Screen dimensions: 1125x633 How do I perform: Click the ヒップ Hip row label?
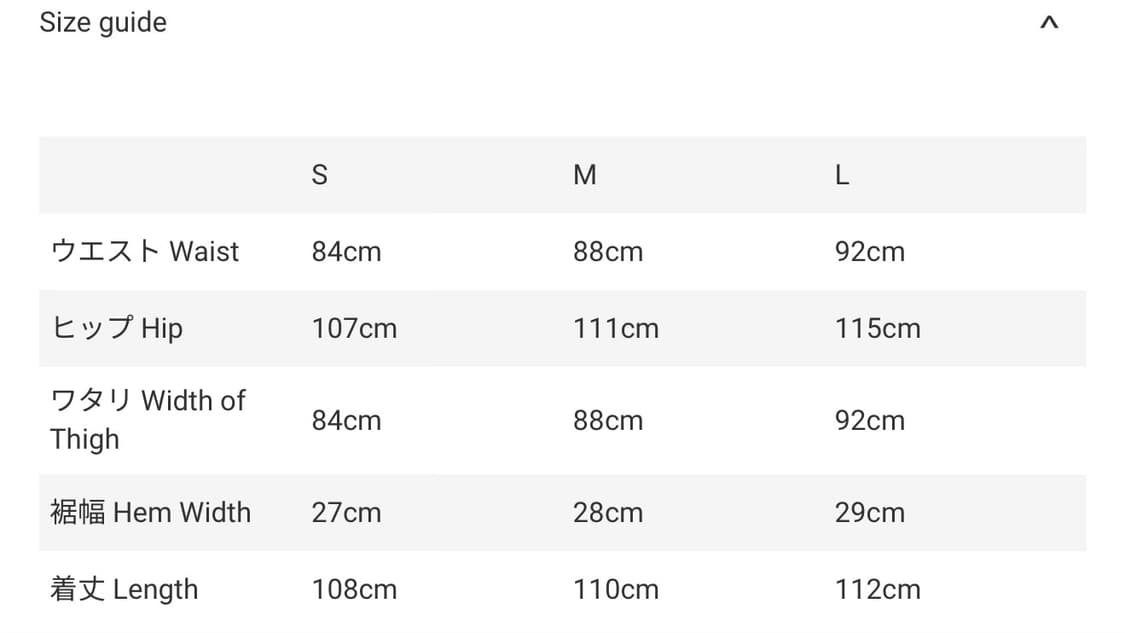click(116, 328)
